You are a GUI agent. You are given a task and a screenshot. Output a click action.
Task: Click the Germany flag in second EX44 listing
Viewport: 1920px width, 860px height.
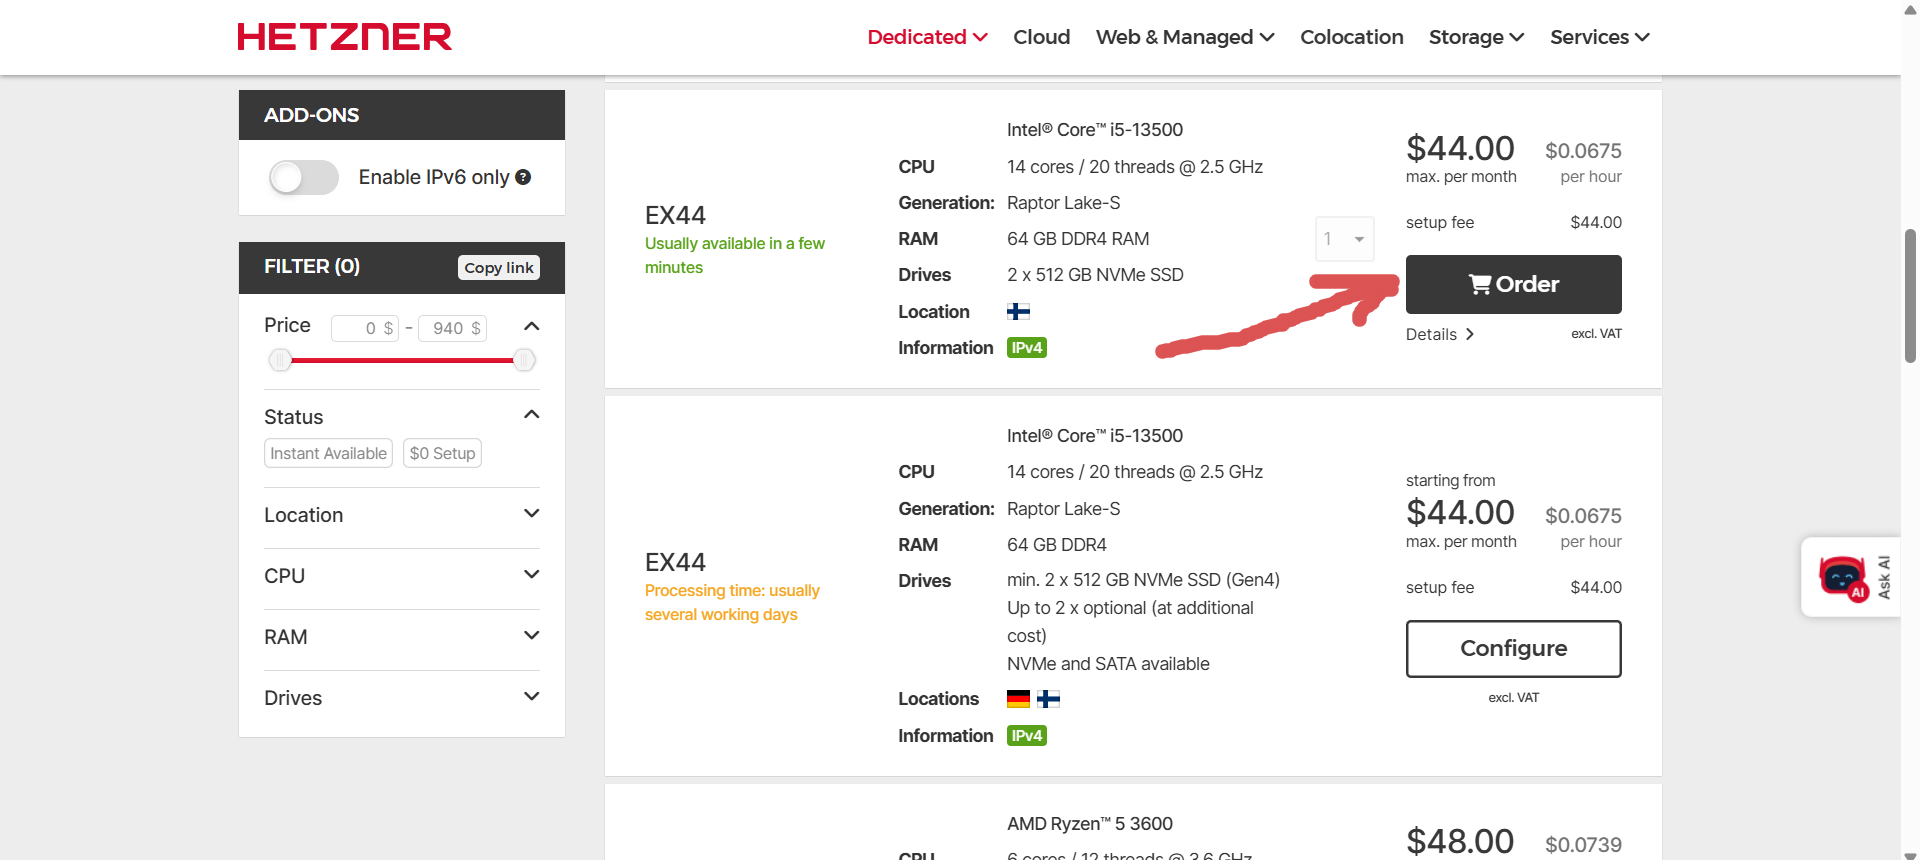pos(1018,699)
